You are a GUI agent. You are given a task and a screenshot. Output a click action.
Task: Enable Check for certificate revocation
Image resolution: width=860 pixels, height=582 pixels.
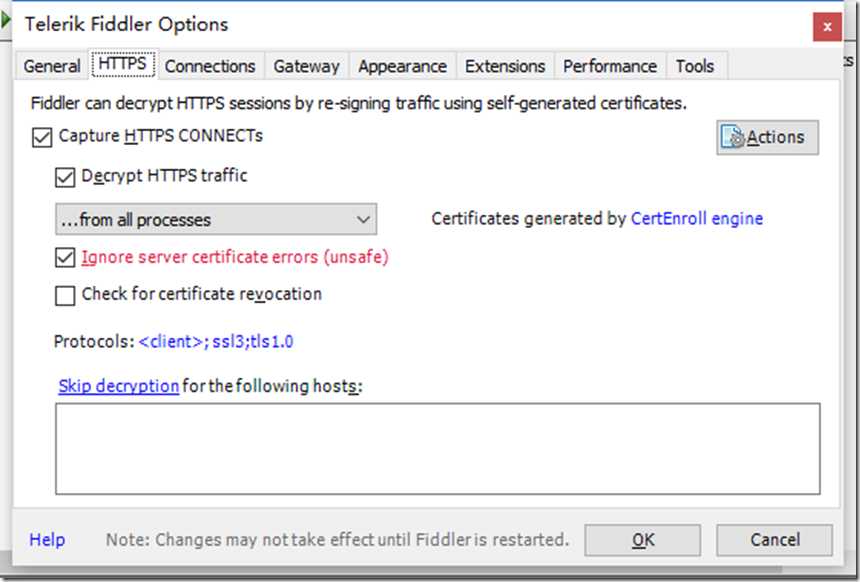65,295
